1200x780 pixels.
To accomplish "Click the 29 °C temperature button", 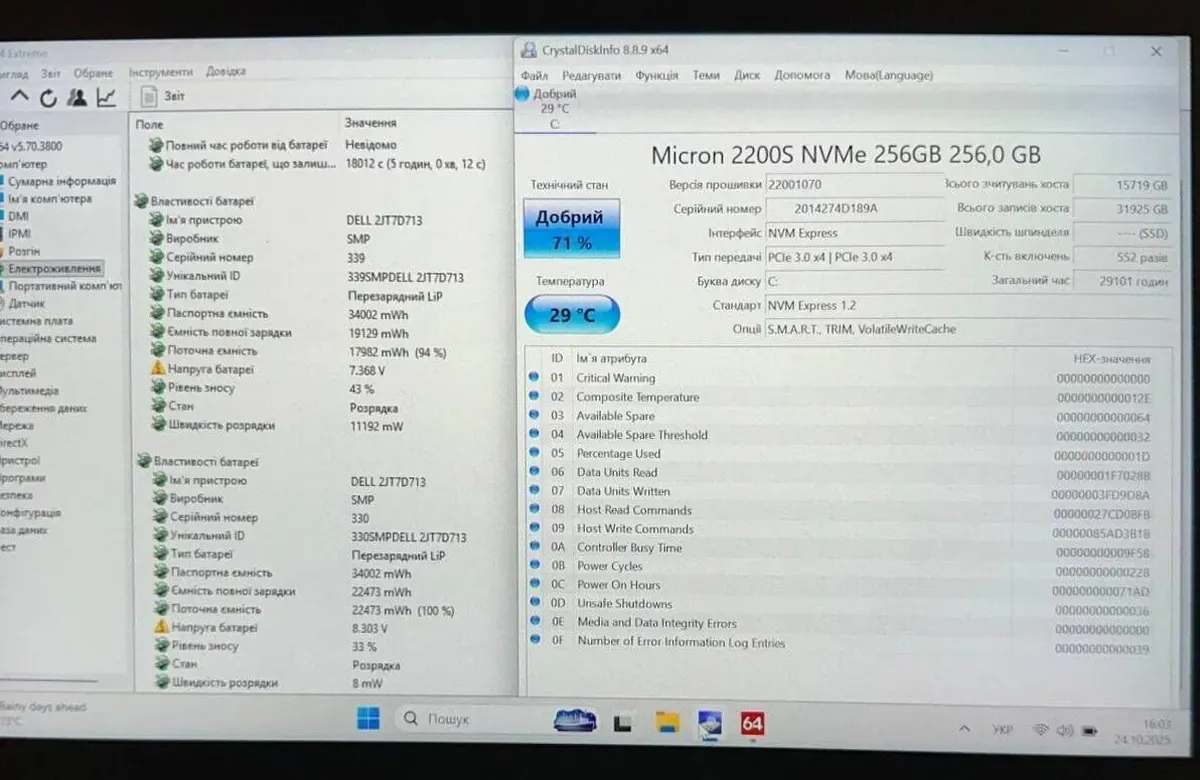I will (x=572, y=315).
